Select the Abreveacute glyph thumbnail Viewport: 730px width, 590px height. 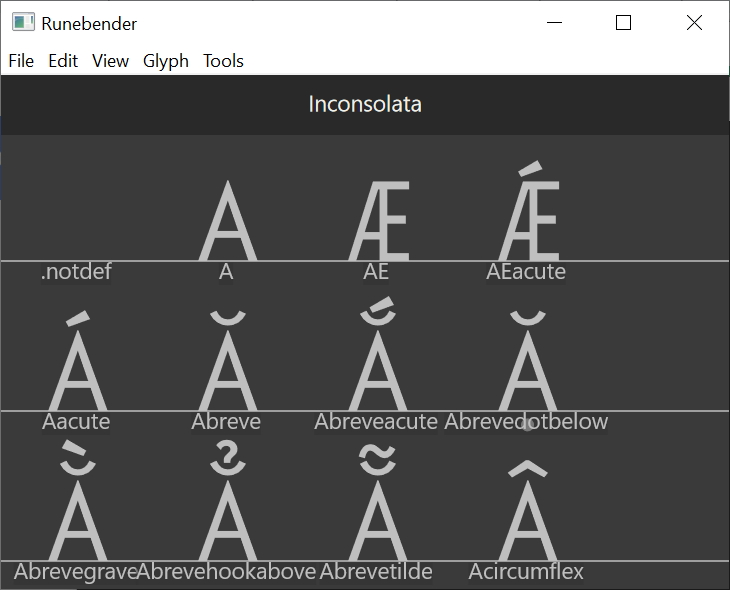[377, 365]
